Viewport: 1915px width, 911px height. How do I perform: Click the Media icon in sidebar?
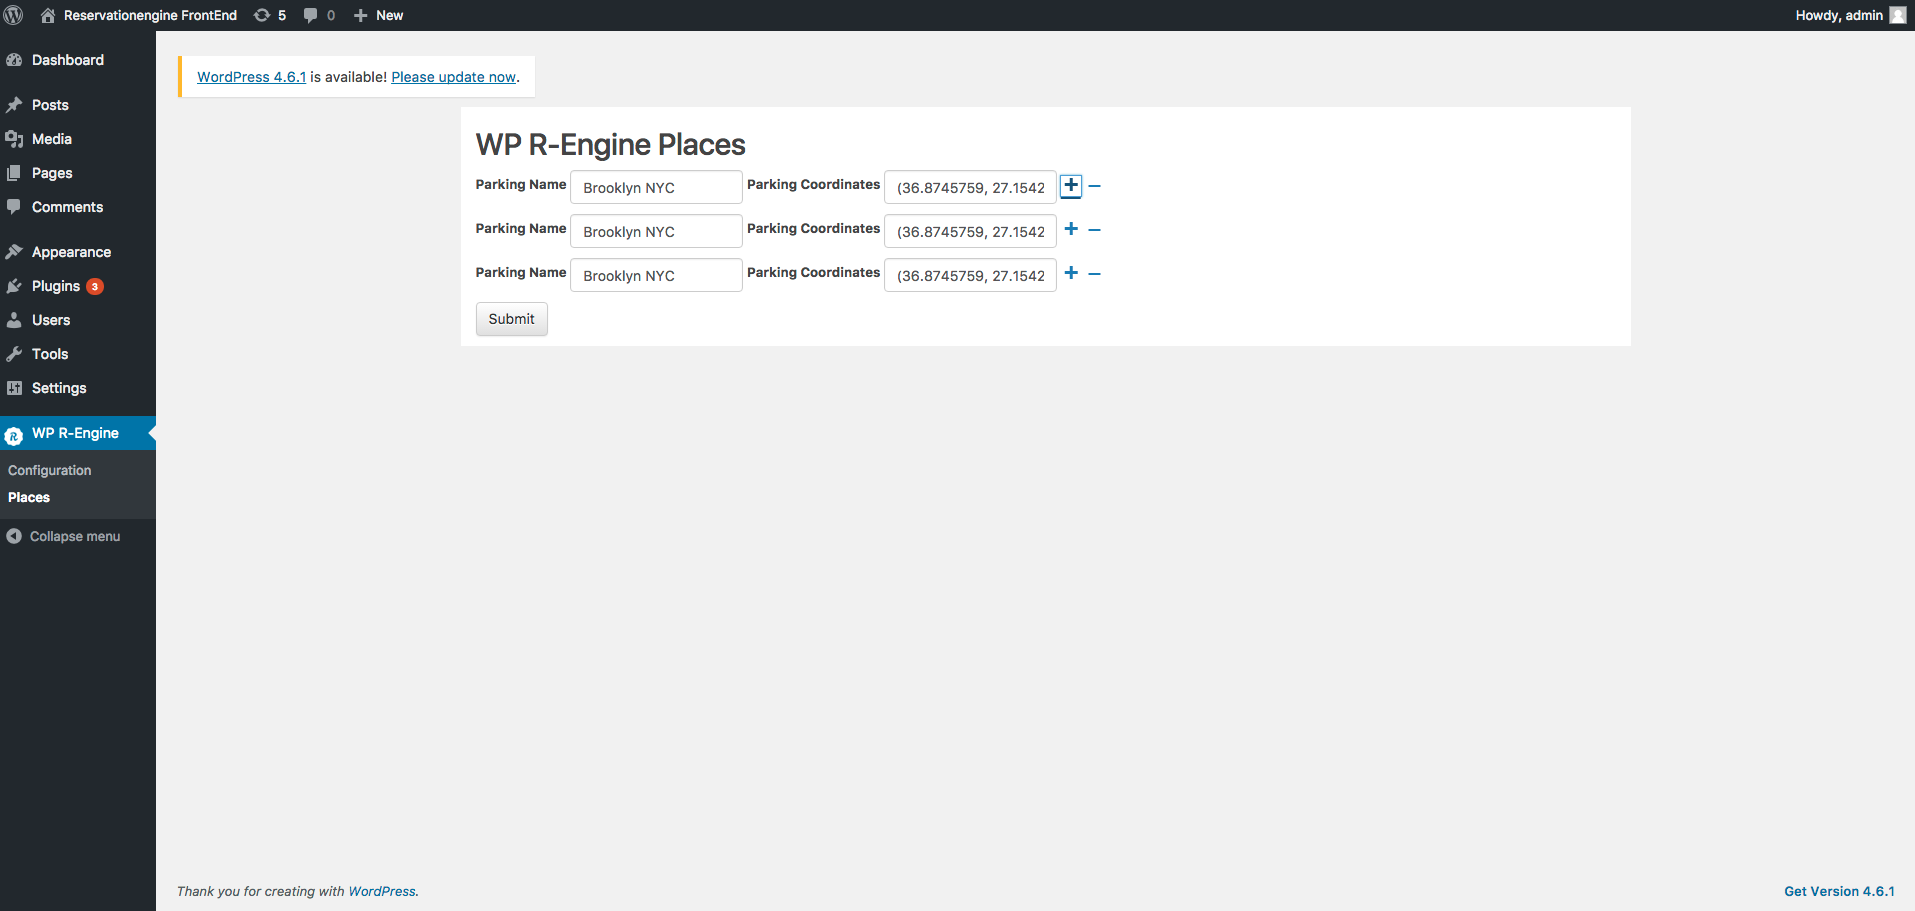tap(14, 139)
